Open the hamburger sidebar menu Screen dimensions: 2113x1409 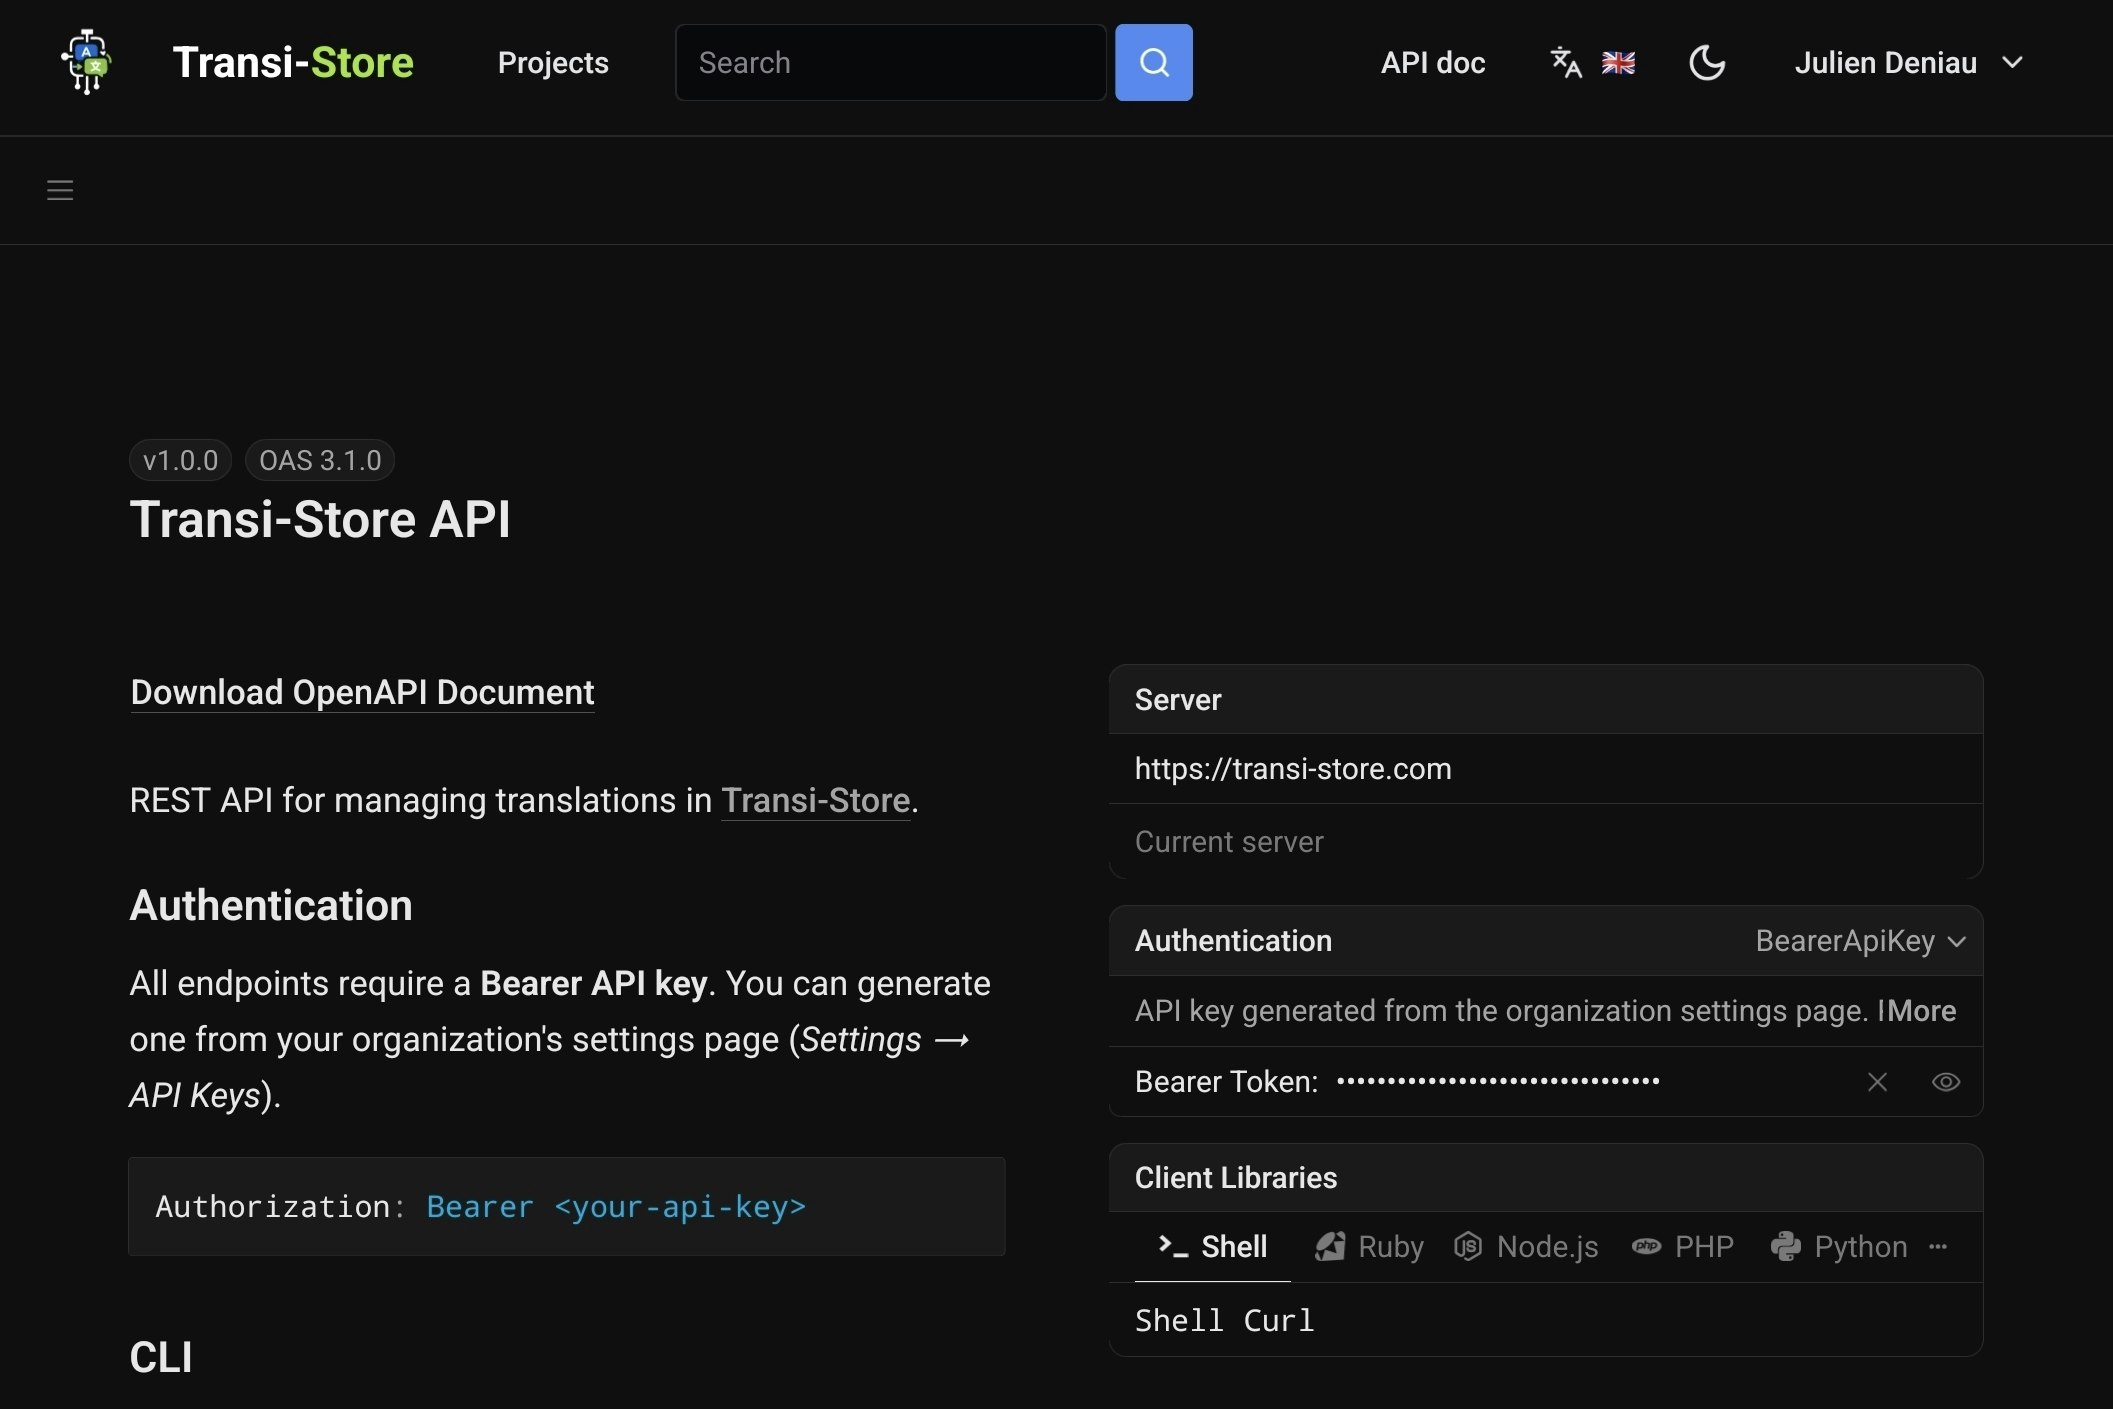[60, 190]
